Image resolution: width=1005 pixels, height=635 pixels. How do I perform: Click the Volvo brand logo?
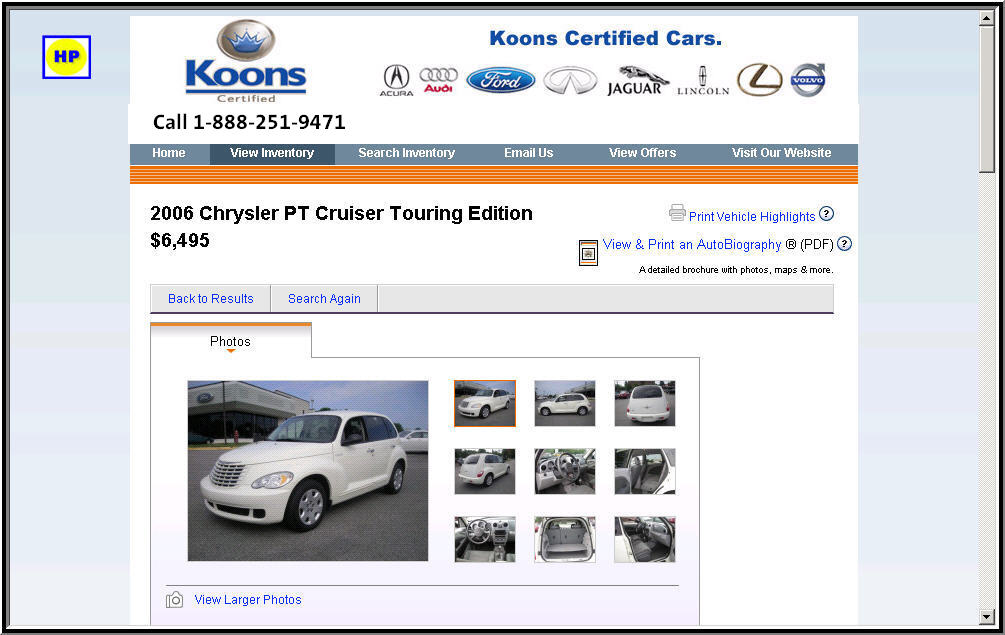(808, 80)
